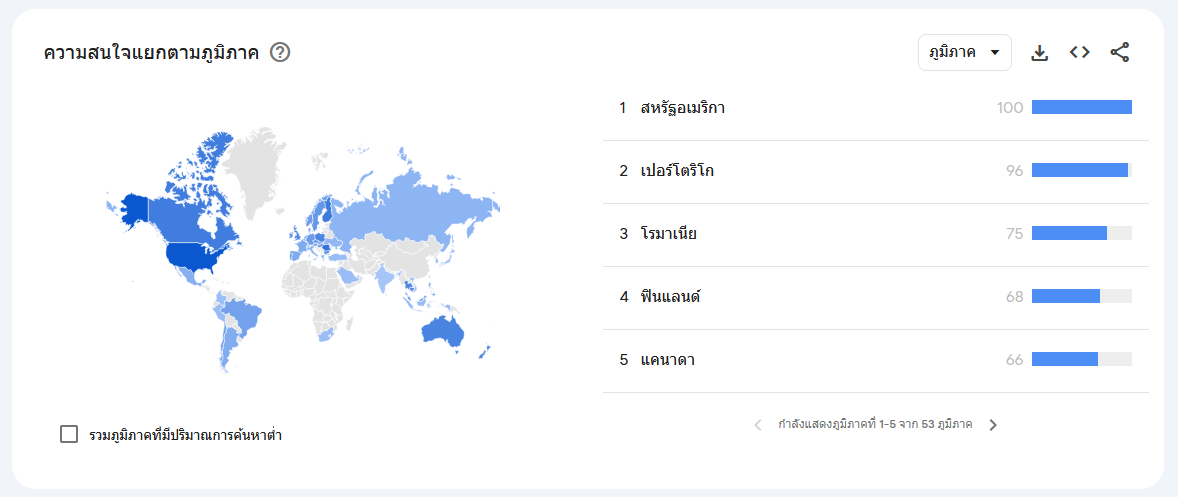1178x497 pixels.
Task: Select Russia on the world map
Action: (x=413, y=206)
